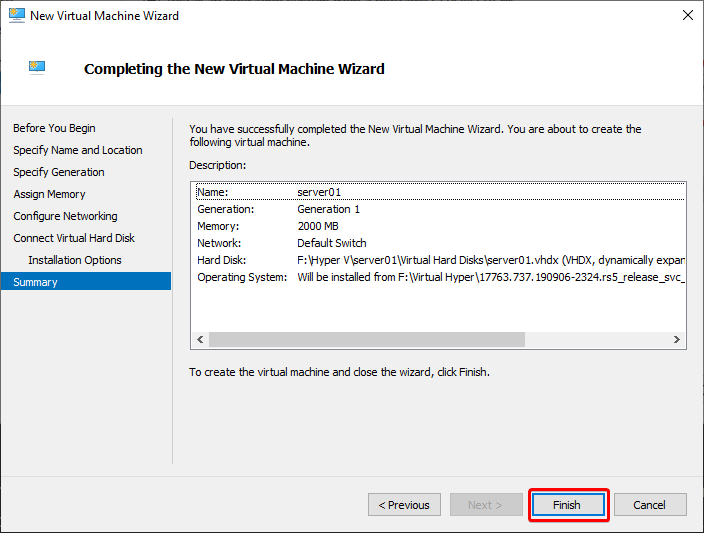
Task: Select the Generation 1 value
Action: [x=328, y=209]
